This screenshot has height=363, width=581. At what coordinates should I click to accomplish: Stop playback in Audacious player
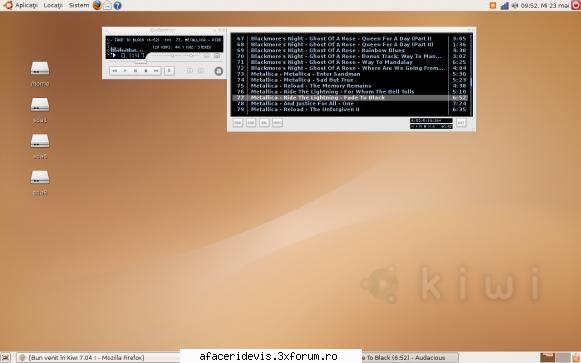click(x=146, y=71)
